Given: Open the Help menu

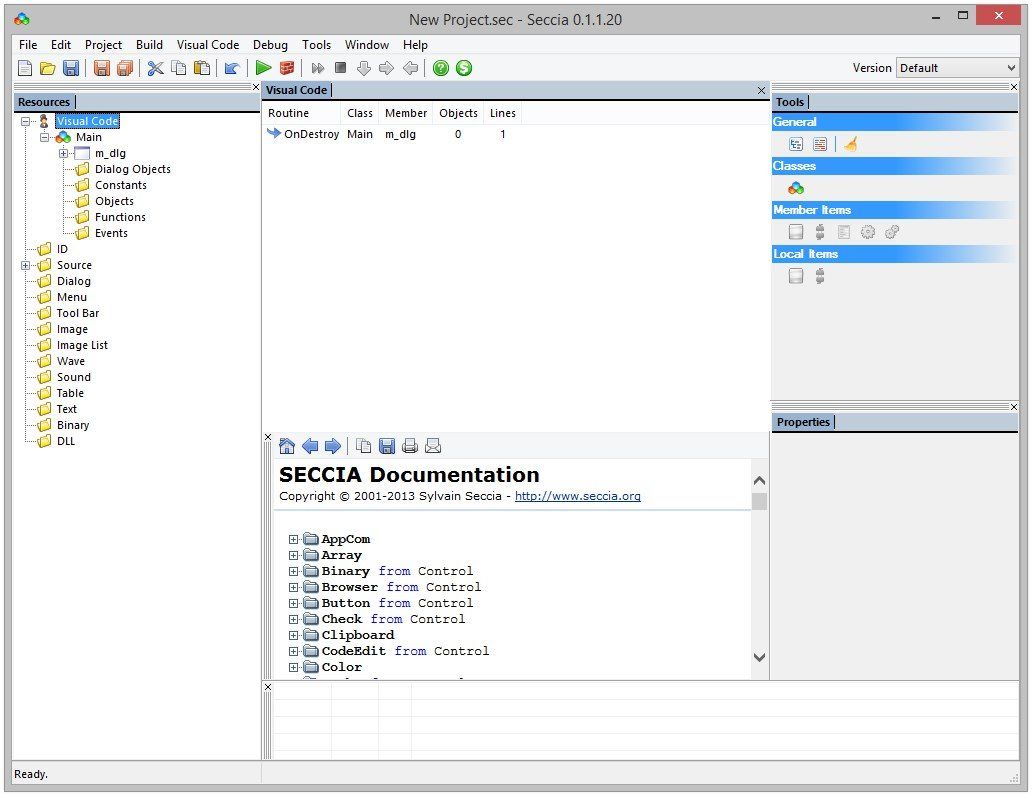Looking at the screenshot, I should [415, 45].
